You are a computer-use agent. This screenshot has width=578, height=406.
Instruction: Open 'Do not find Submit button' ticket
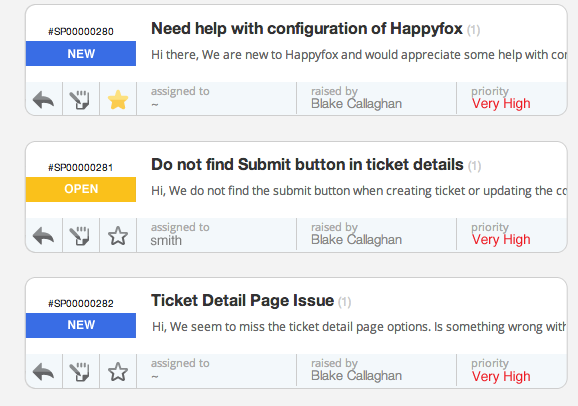click(x=307, y=165)
